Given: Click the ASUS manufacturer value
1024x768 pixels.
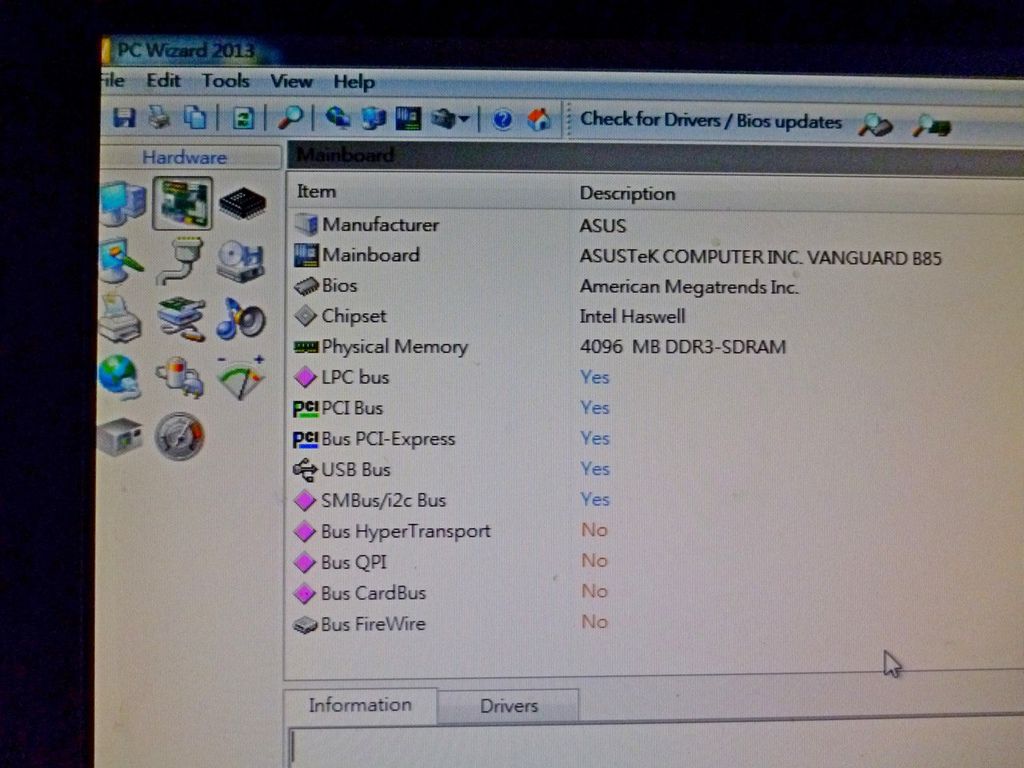Looking at the screenshot, I should coord(603,226).
